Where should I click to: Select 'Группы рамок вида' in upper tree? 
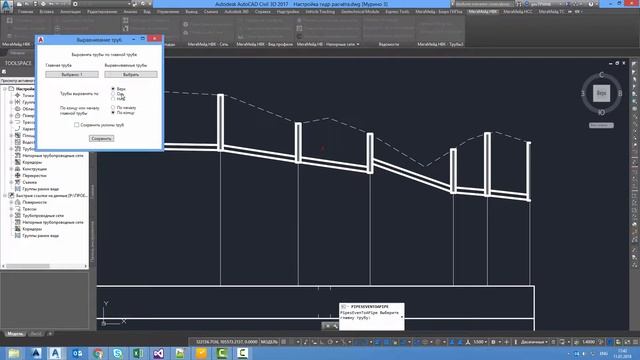pos(40,189)
